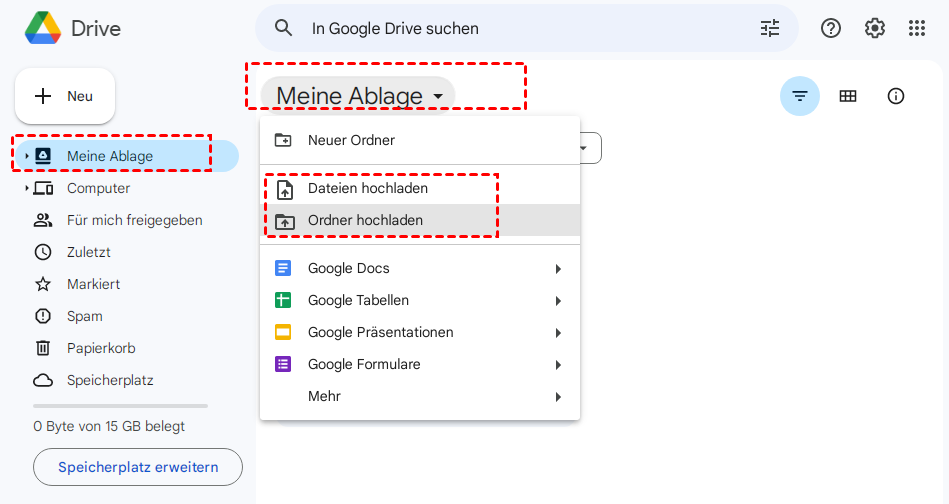
Task: Choose Ordner hochladen from menu
Action: (x=365, y=220)
